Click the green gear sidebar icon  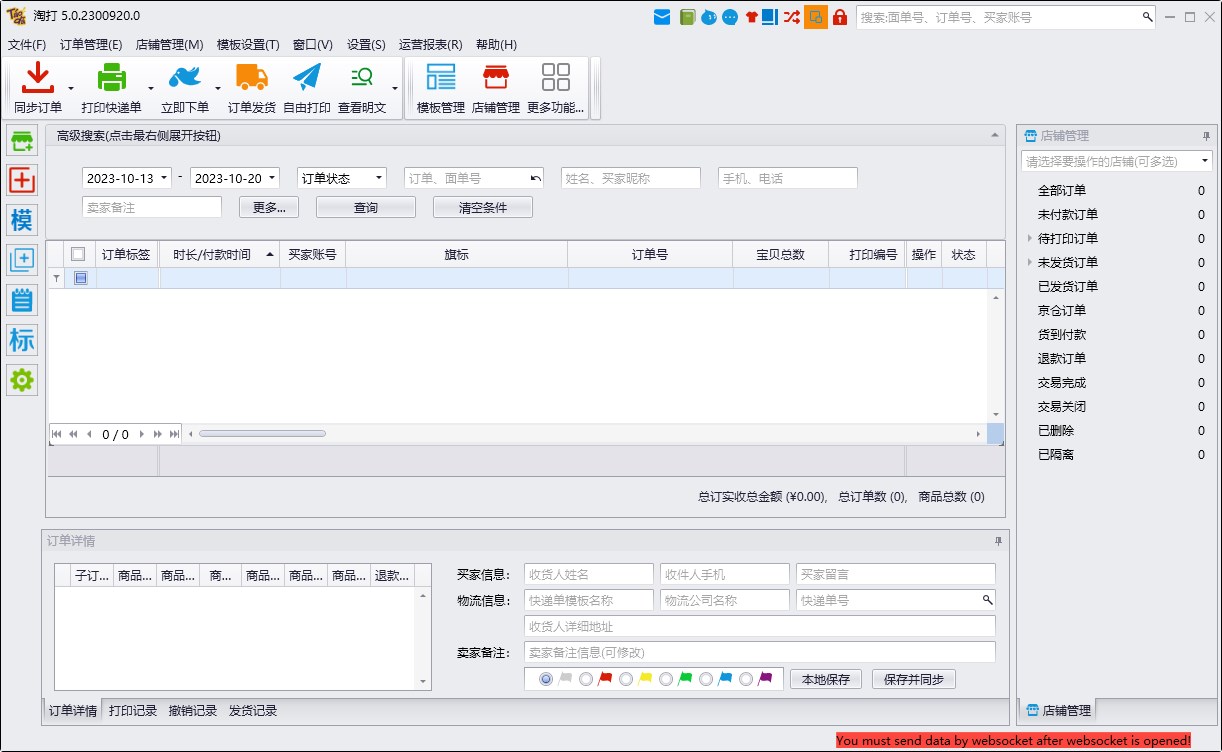(x=22, y=380)
